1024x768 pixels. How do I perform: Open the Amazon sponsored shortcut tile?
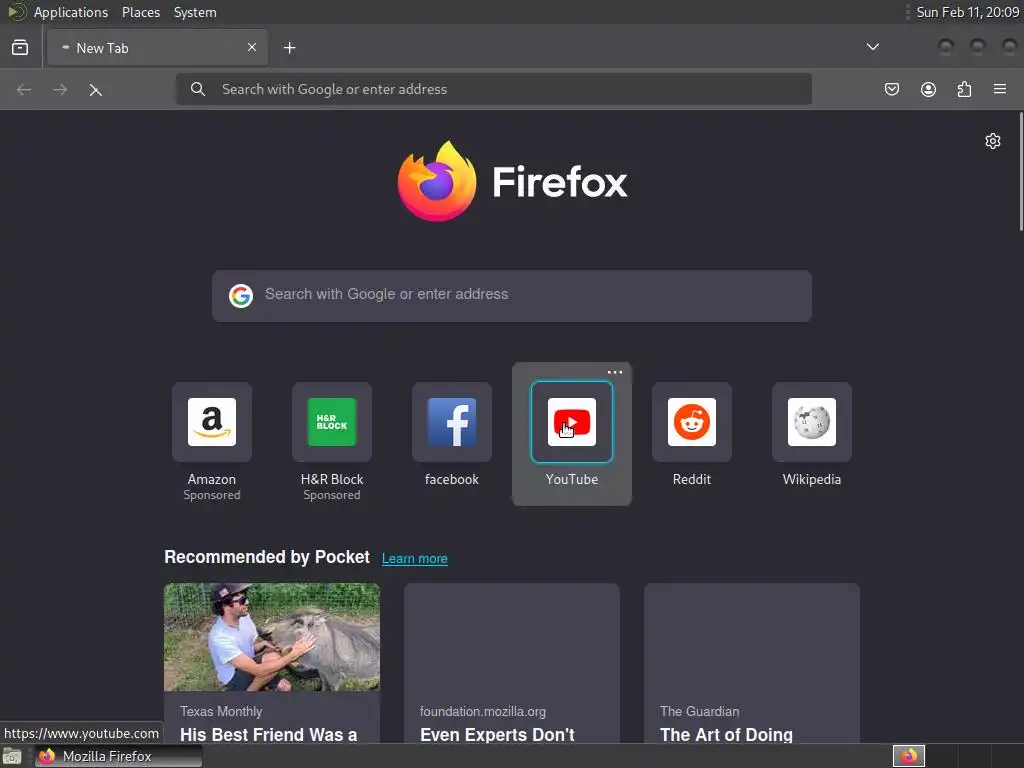[212, 422]
